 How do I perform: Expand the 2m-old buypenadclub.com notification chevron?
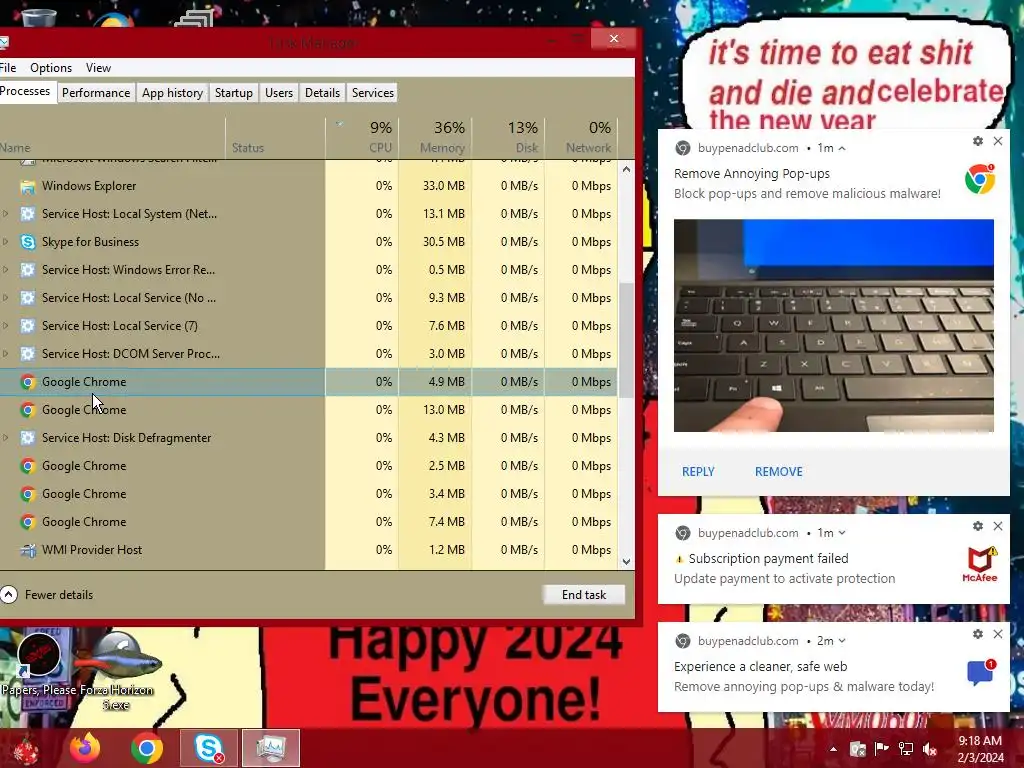842,641
